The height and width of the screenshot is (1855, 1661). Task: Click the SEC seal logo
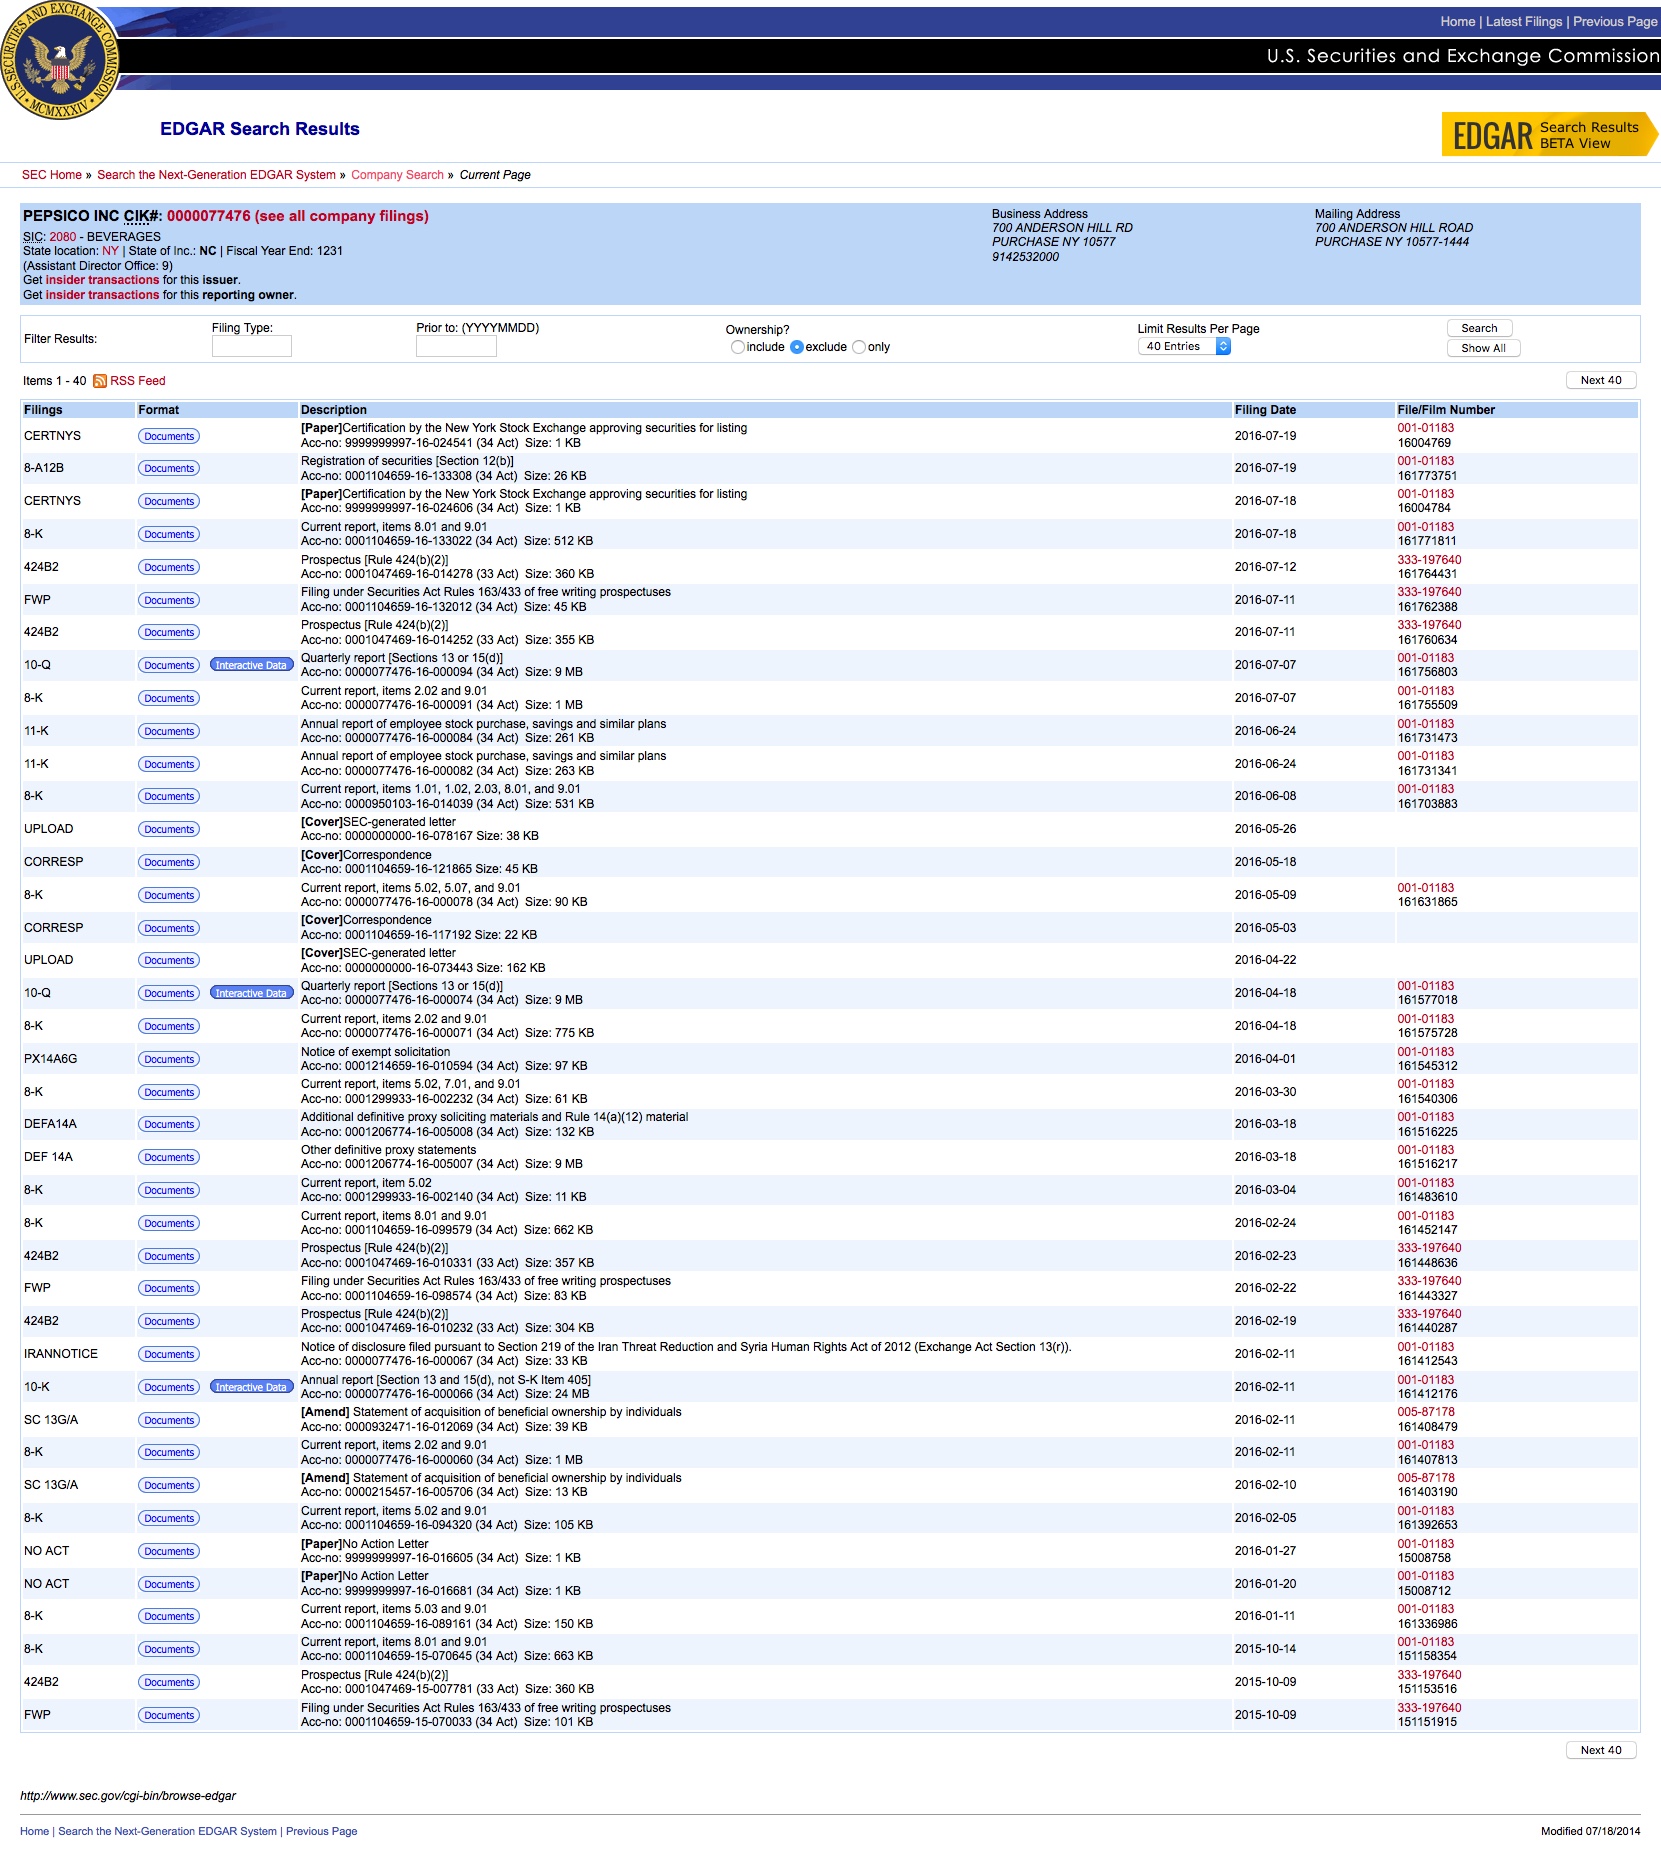point(60,60)
